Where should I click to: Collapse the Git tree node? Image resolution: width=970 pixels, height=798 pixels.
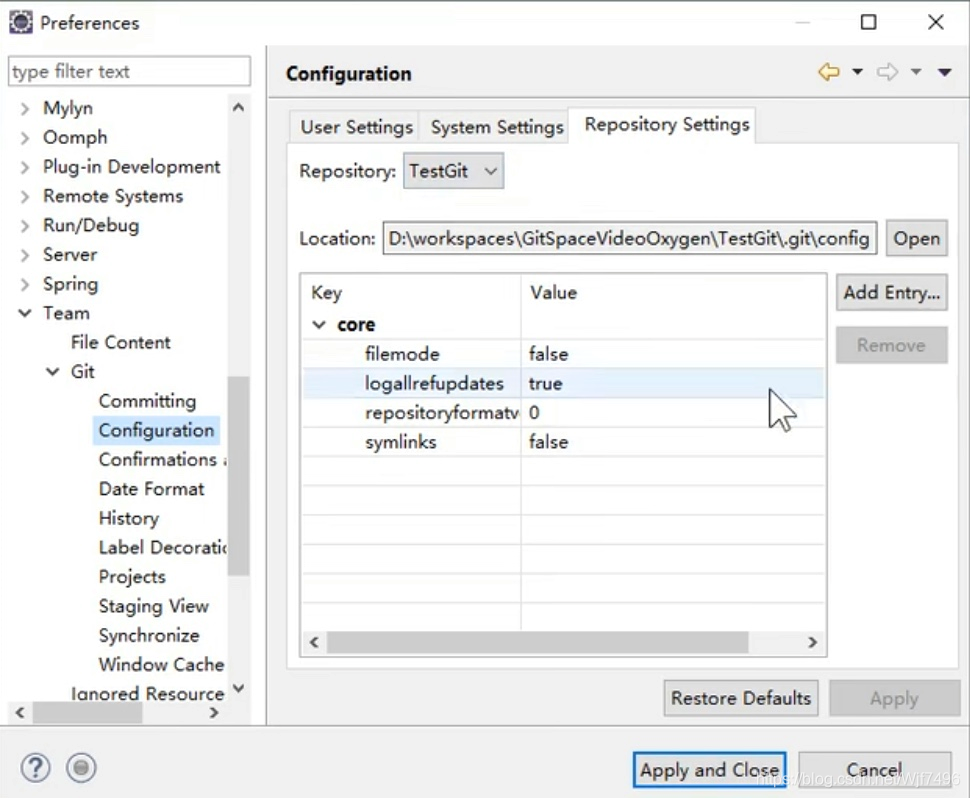click(53, 372)
